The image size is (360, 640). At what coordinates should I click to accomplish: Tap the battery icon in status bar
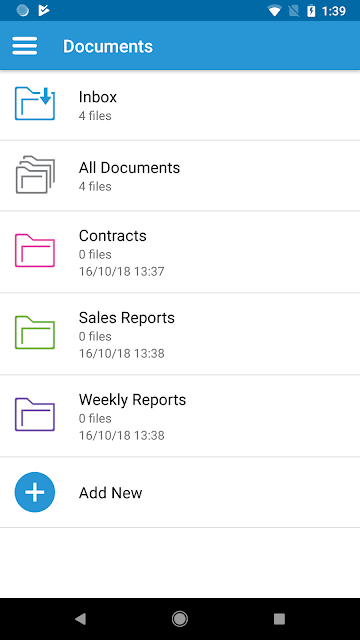tap(311, 11)
